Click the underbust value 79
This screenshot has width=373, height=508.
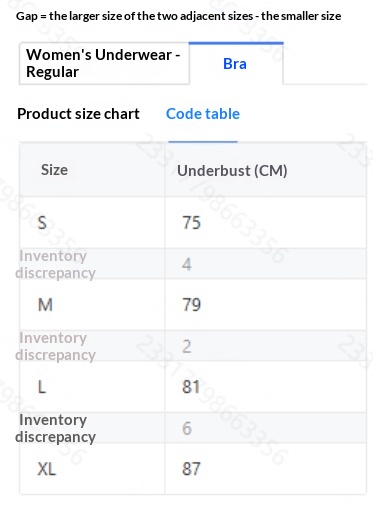pos(191,305)
